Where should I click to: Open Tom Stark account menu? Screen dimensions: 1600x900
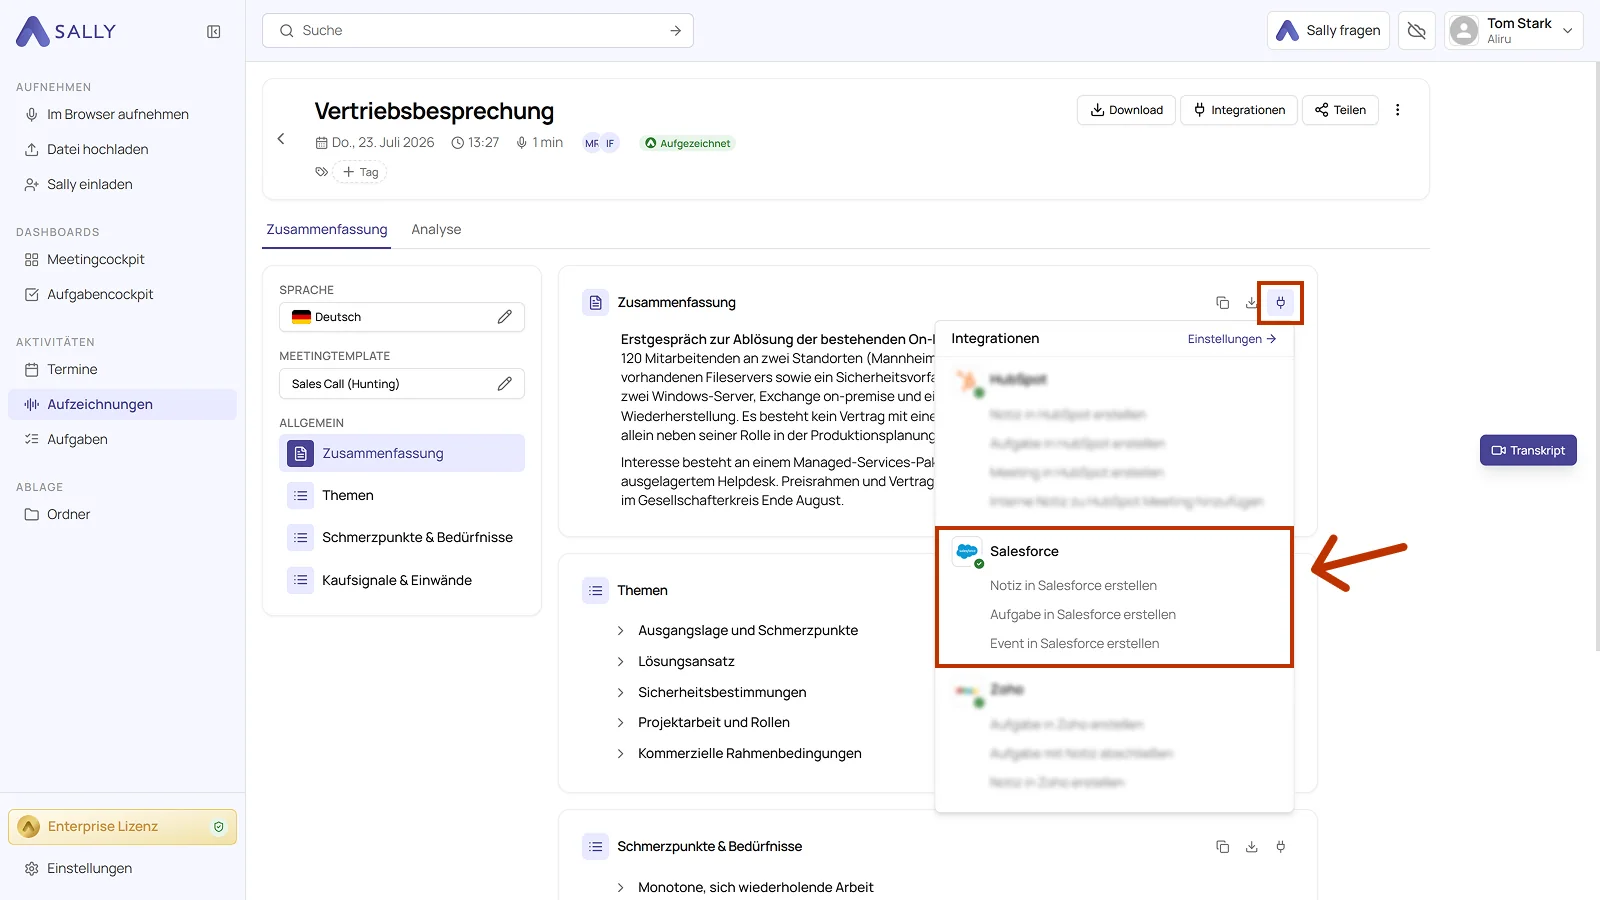1514,31
